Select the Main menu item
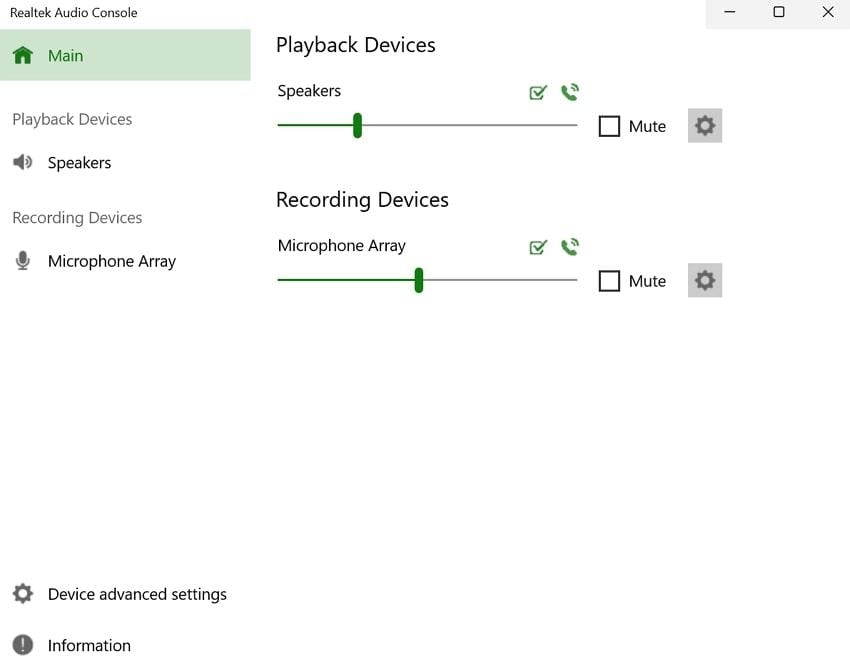Viewport: 850px width, 669px height. pyautogui.click(x=125, y=55)
